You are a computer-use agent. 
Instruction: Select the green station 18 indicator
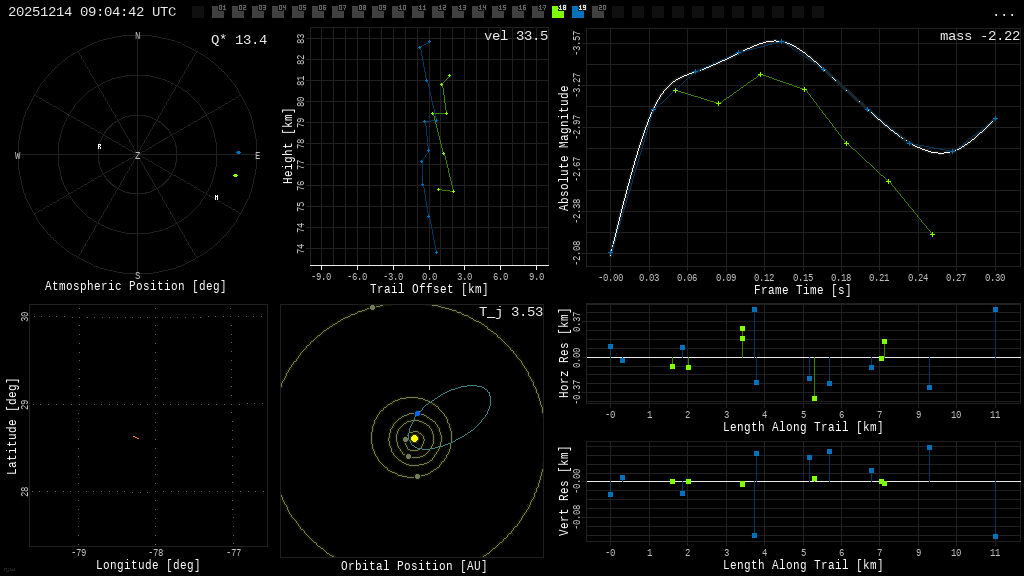(x=558, y=12)
